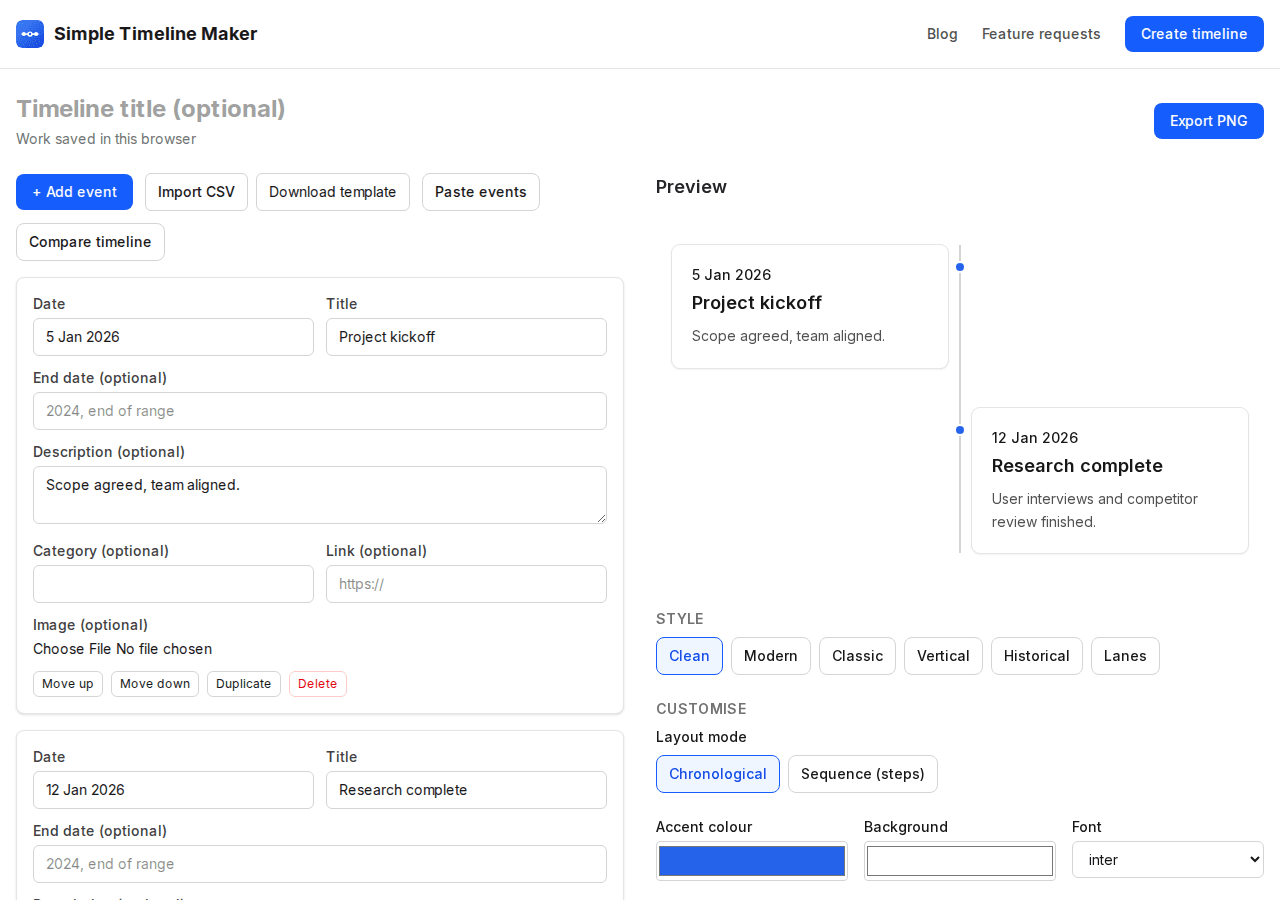Export the timeline as PNG
1280x900 pixels.
(1209, 121)
